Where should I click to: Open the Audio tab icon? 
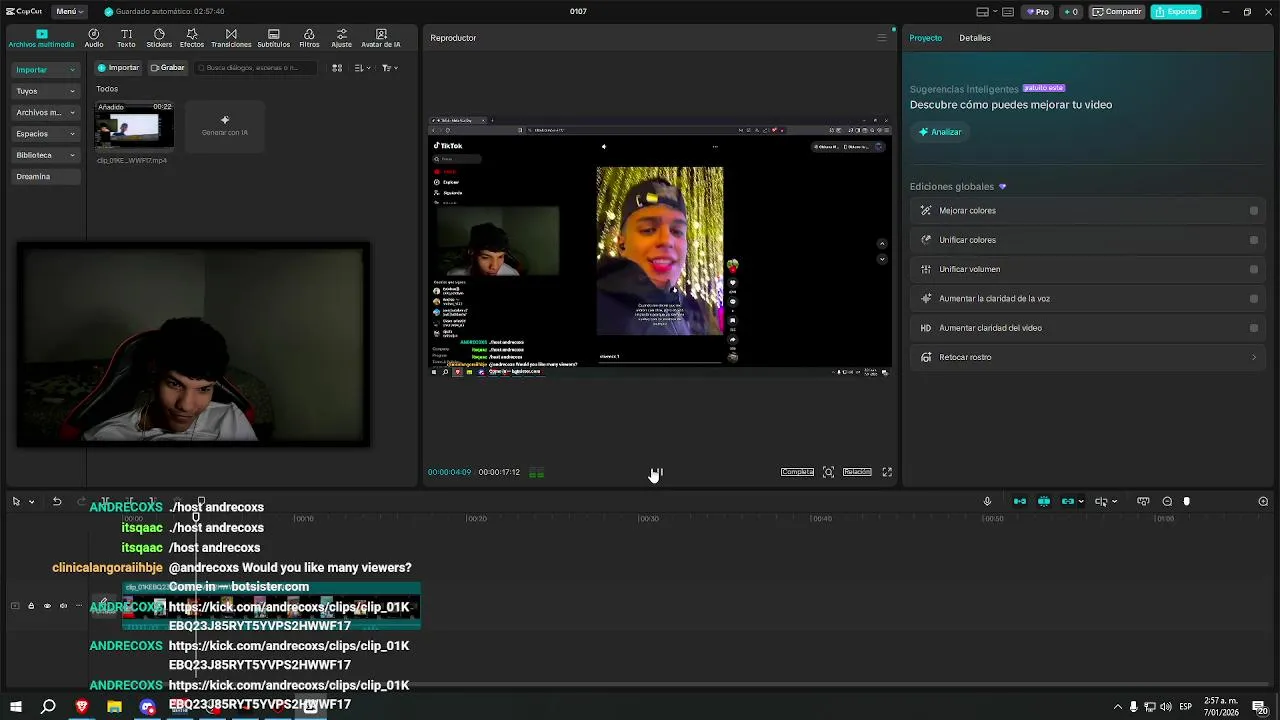pos(93,38)
